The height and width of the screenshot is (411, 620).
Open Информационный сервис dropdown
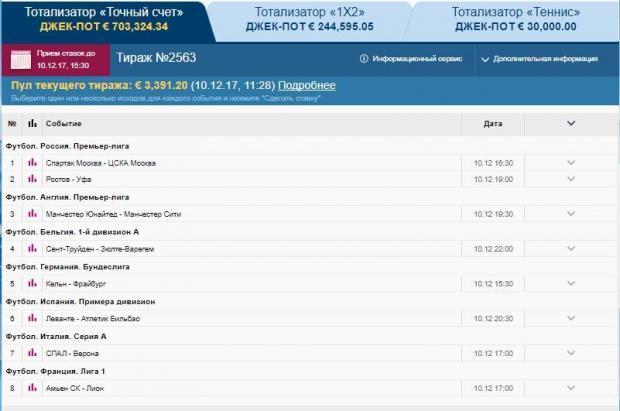click(x=409, y=60)
